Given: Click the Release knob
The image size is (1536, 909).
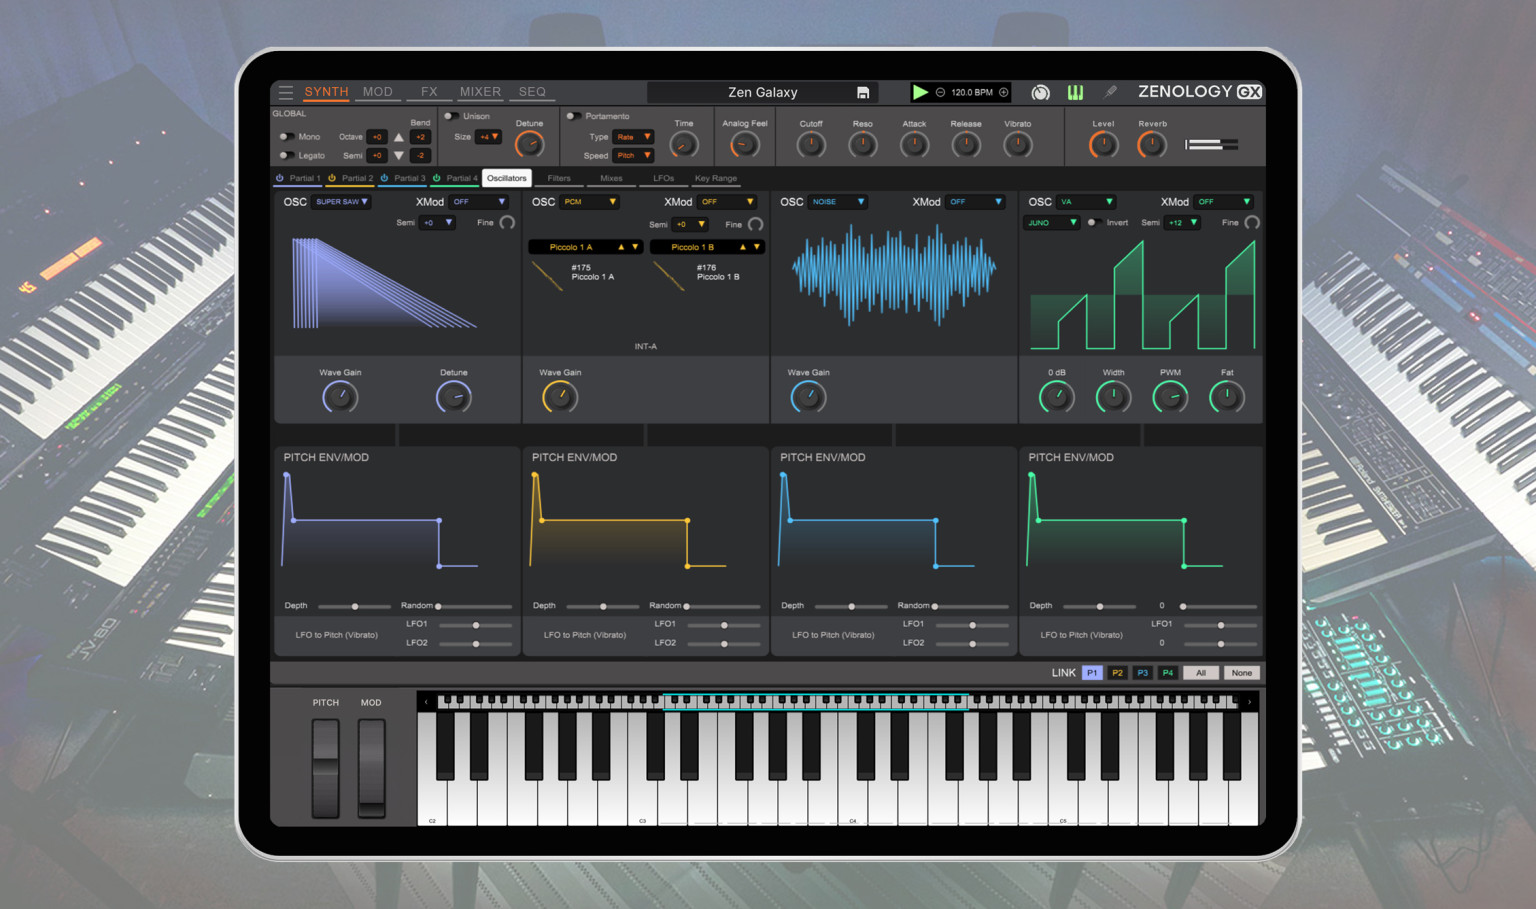Looking at the screenshot, I should click(x=966, y=144).
